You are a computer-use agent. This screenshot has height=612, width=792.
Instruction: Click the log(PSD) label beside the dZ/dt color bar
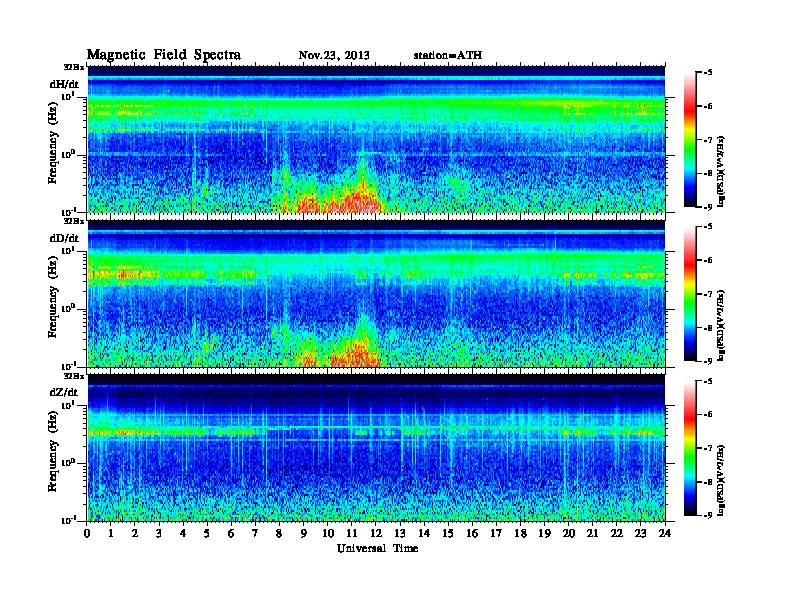(722, 480)
